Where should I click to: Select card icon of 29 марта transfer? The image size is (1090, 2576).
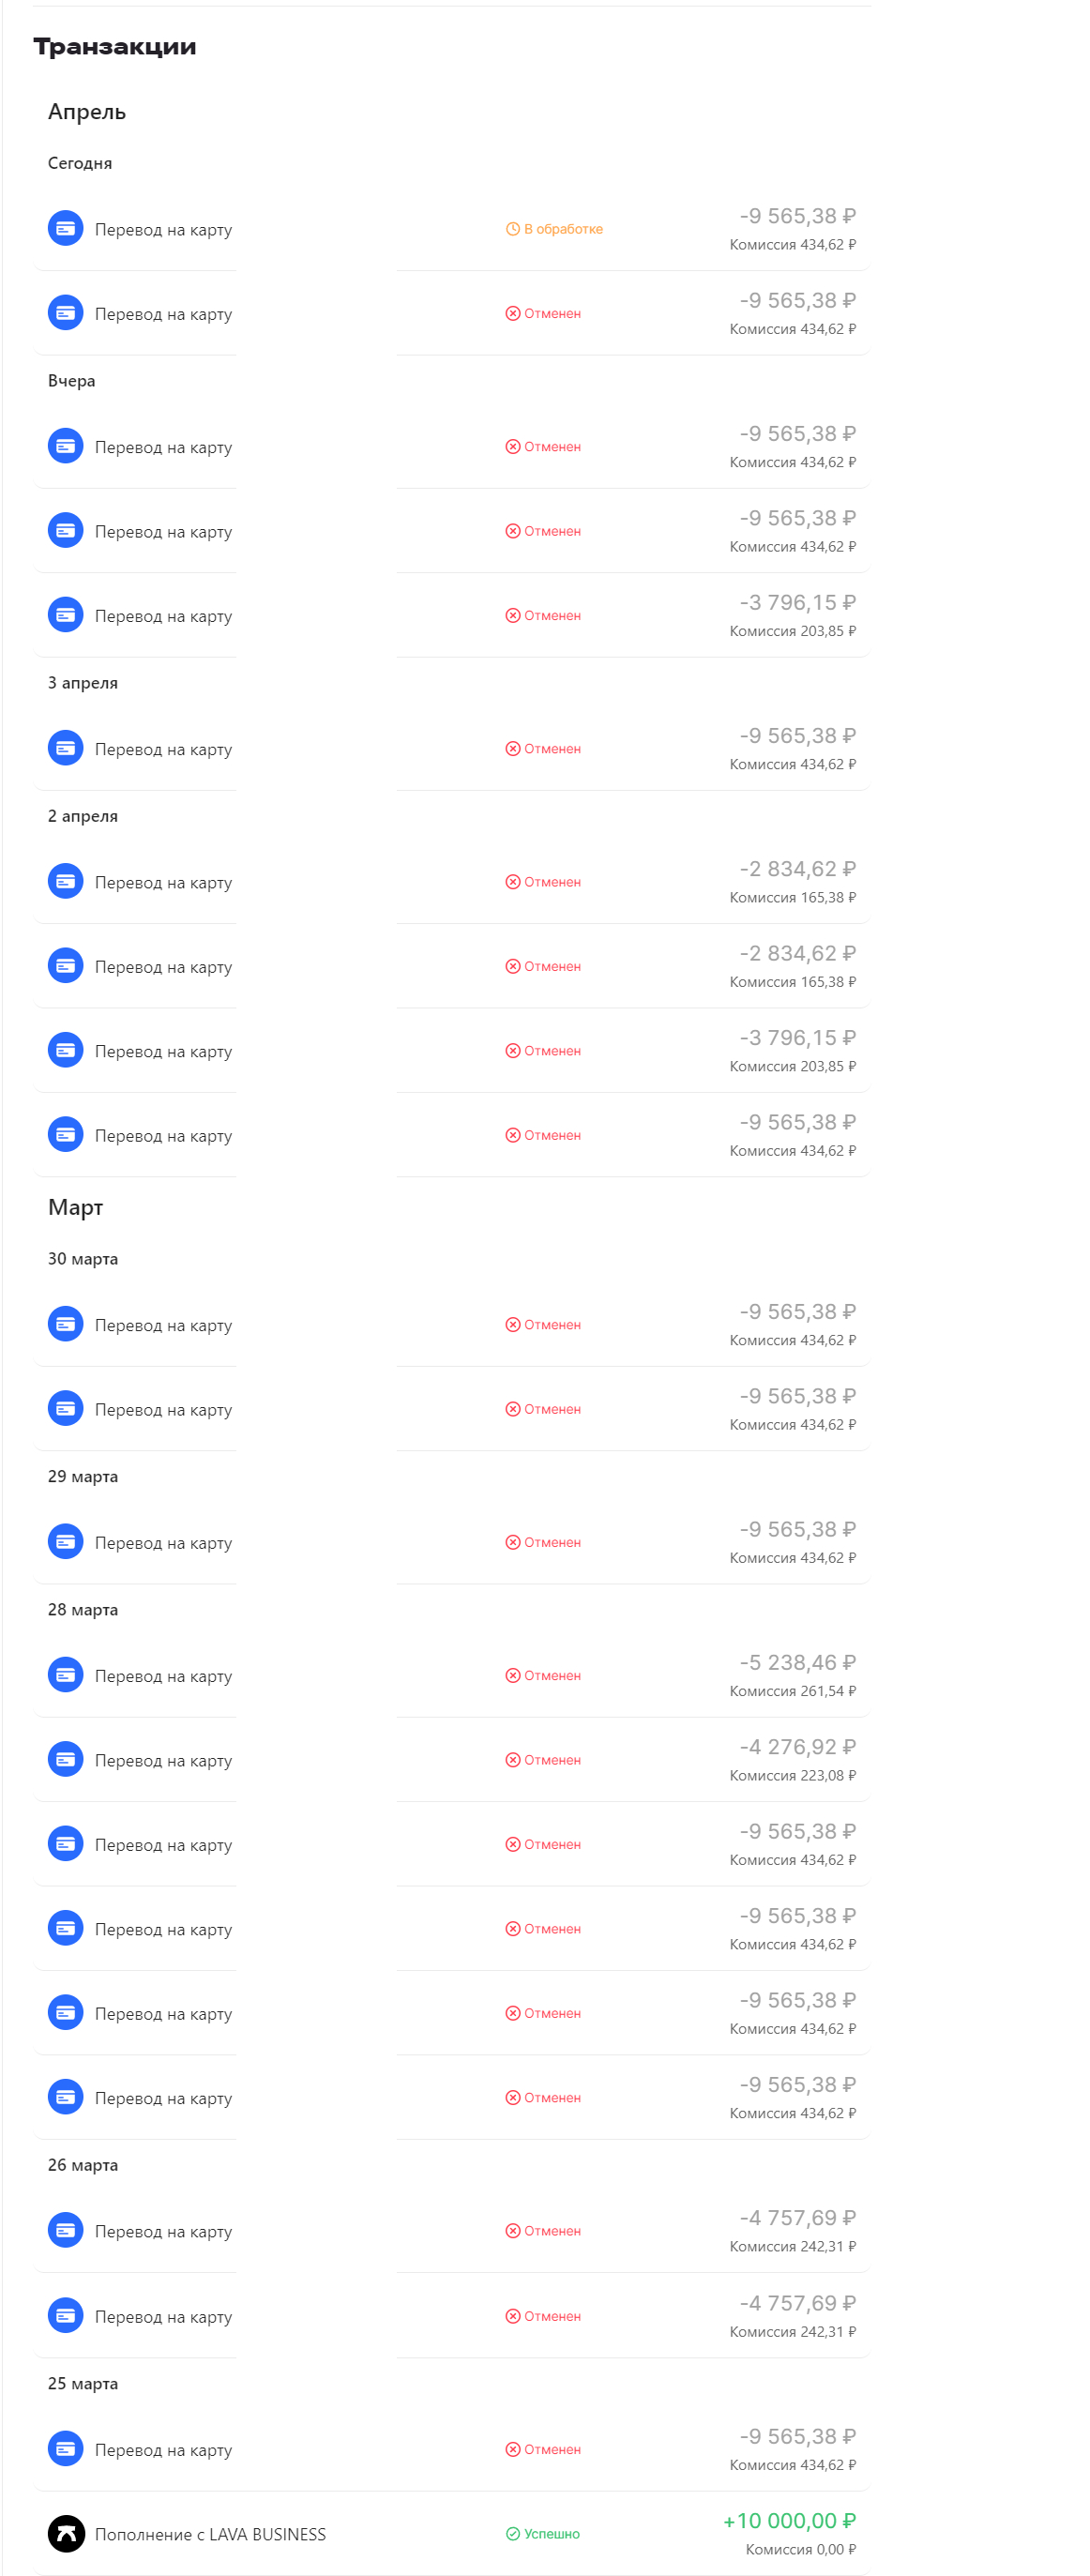(66, 1542)
